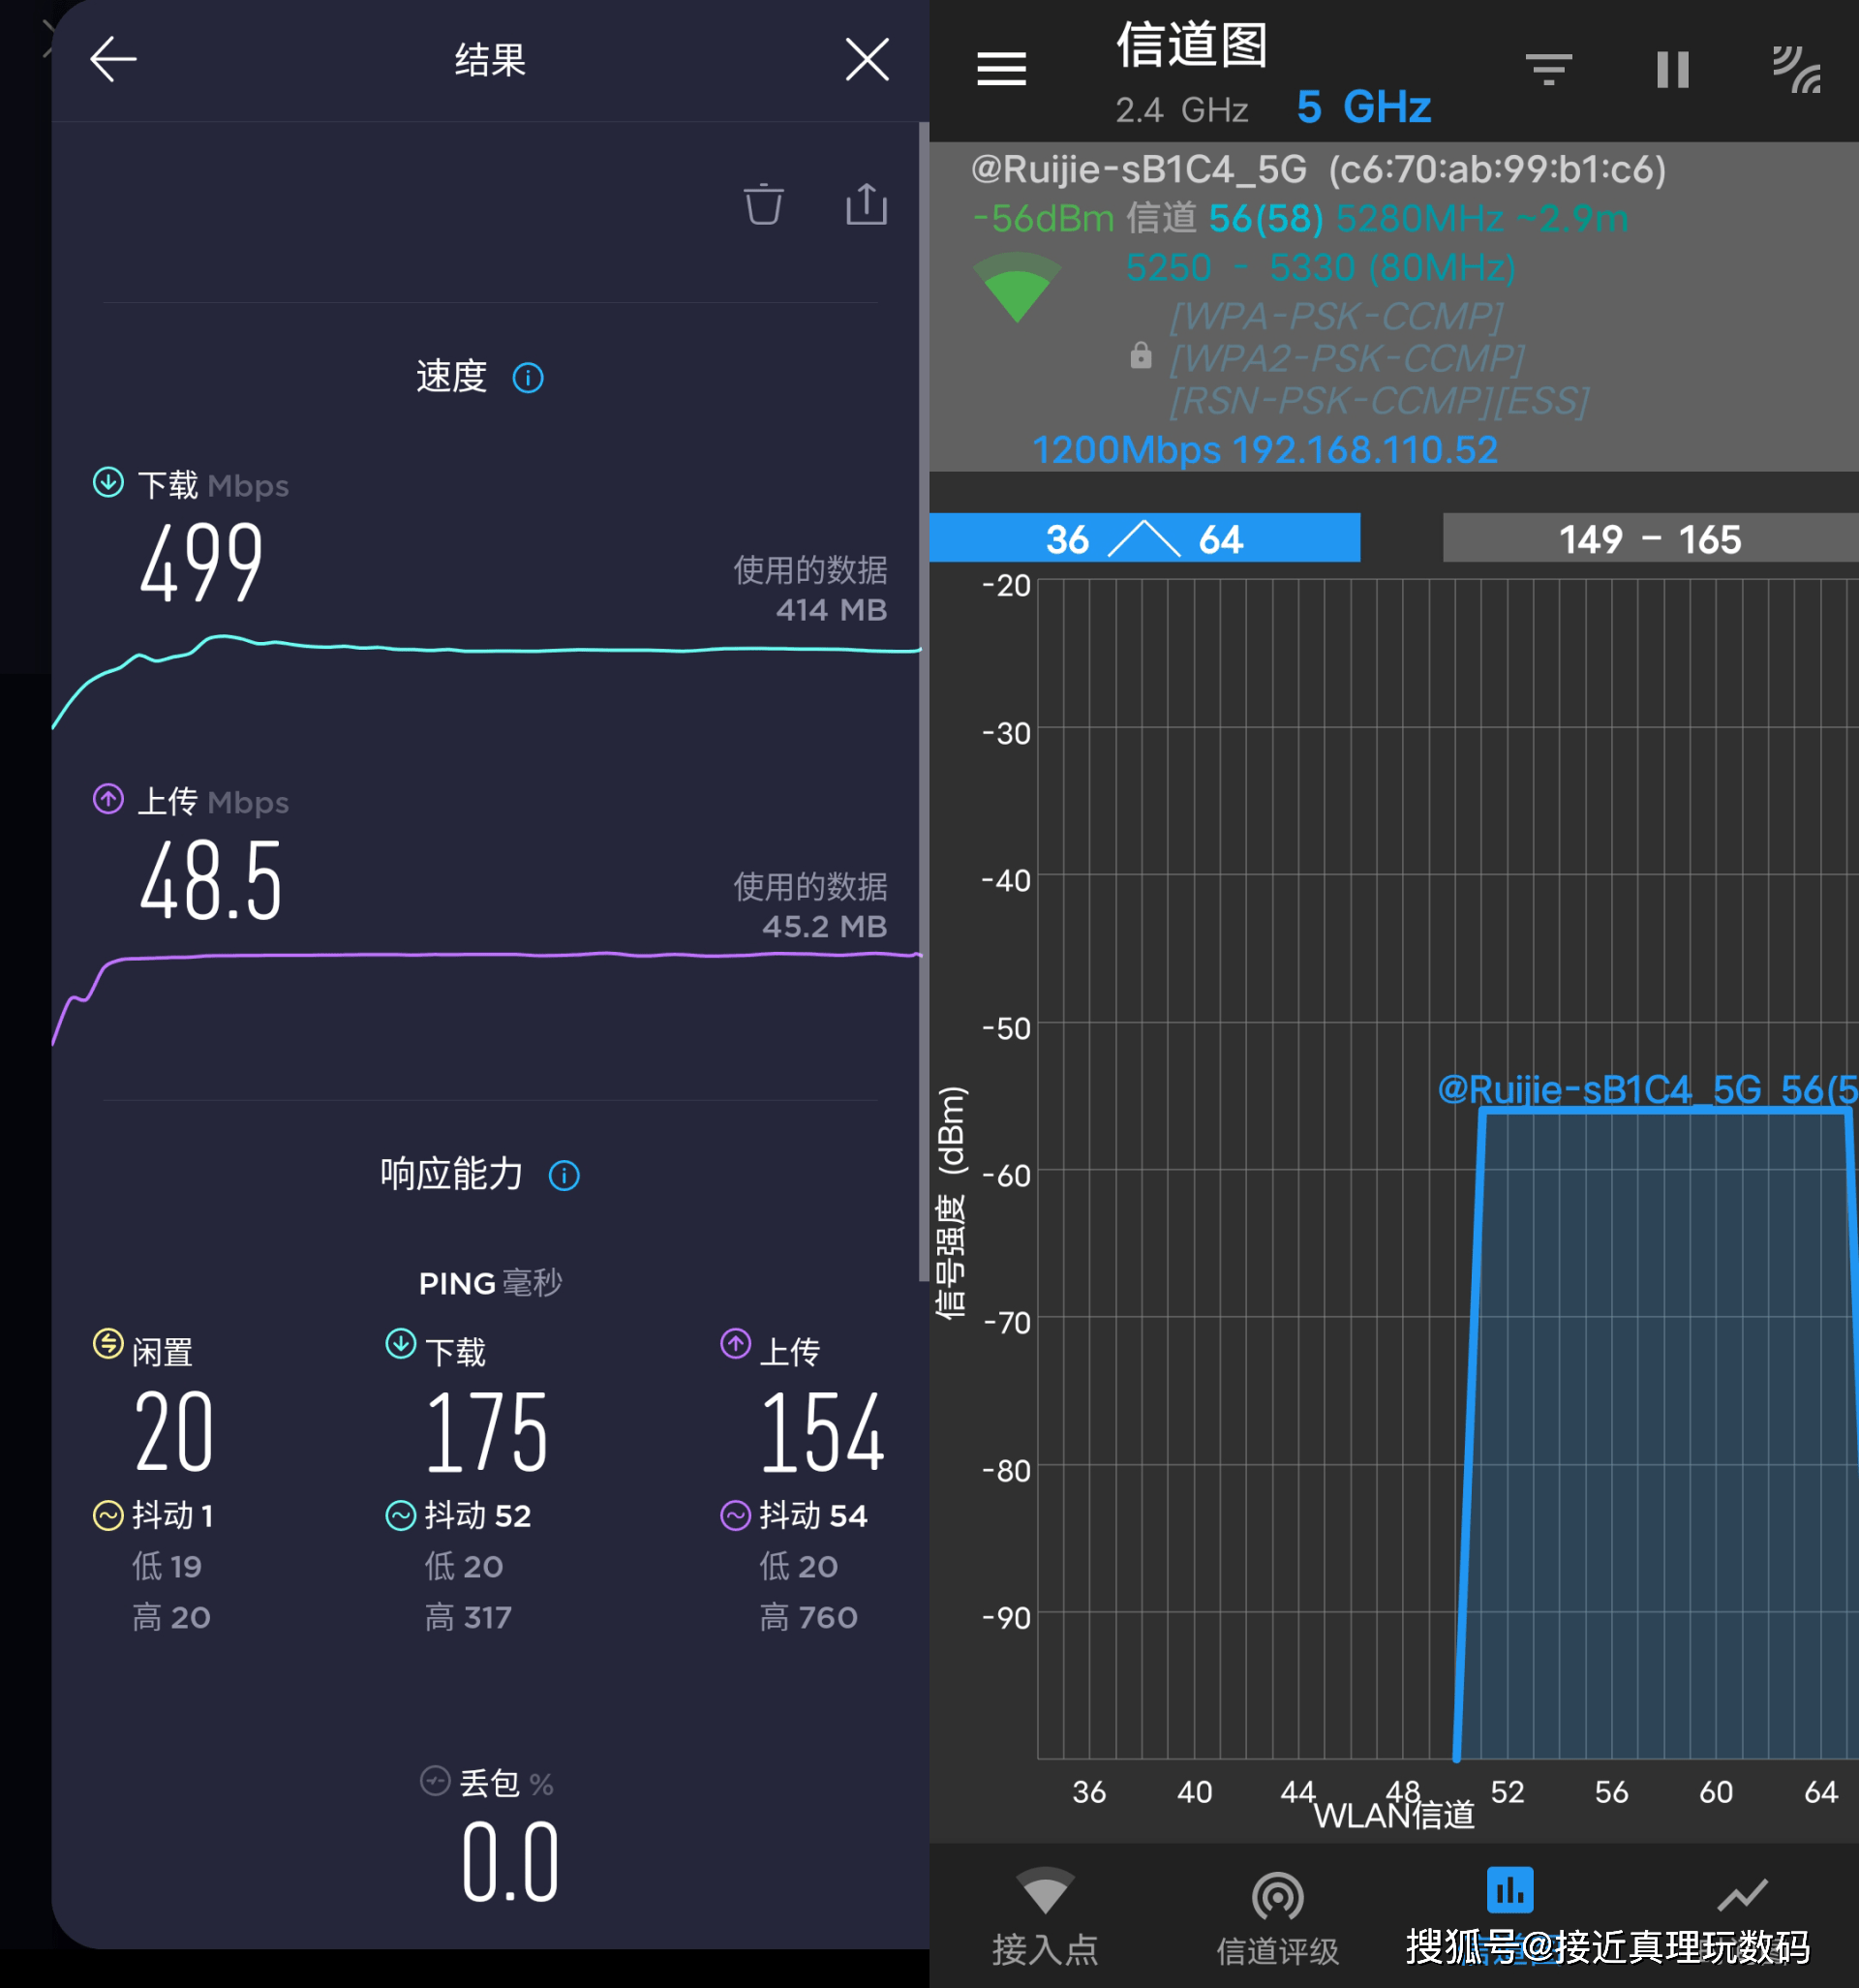
Task: Open the filter icon in WiFi analyzer
Action: [x=1548, y=69]
